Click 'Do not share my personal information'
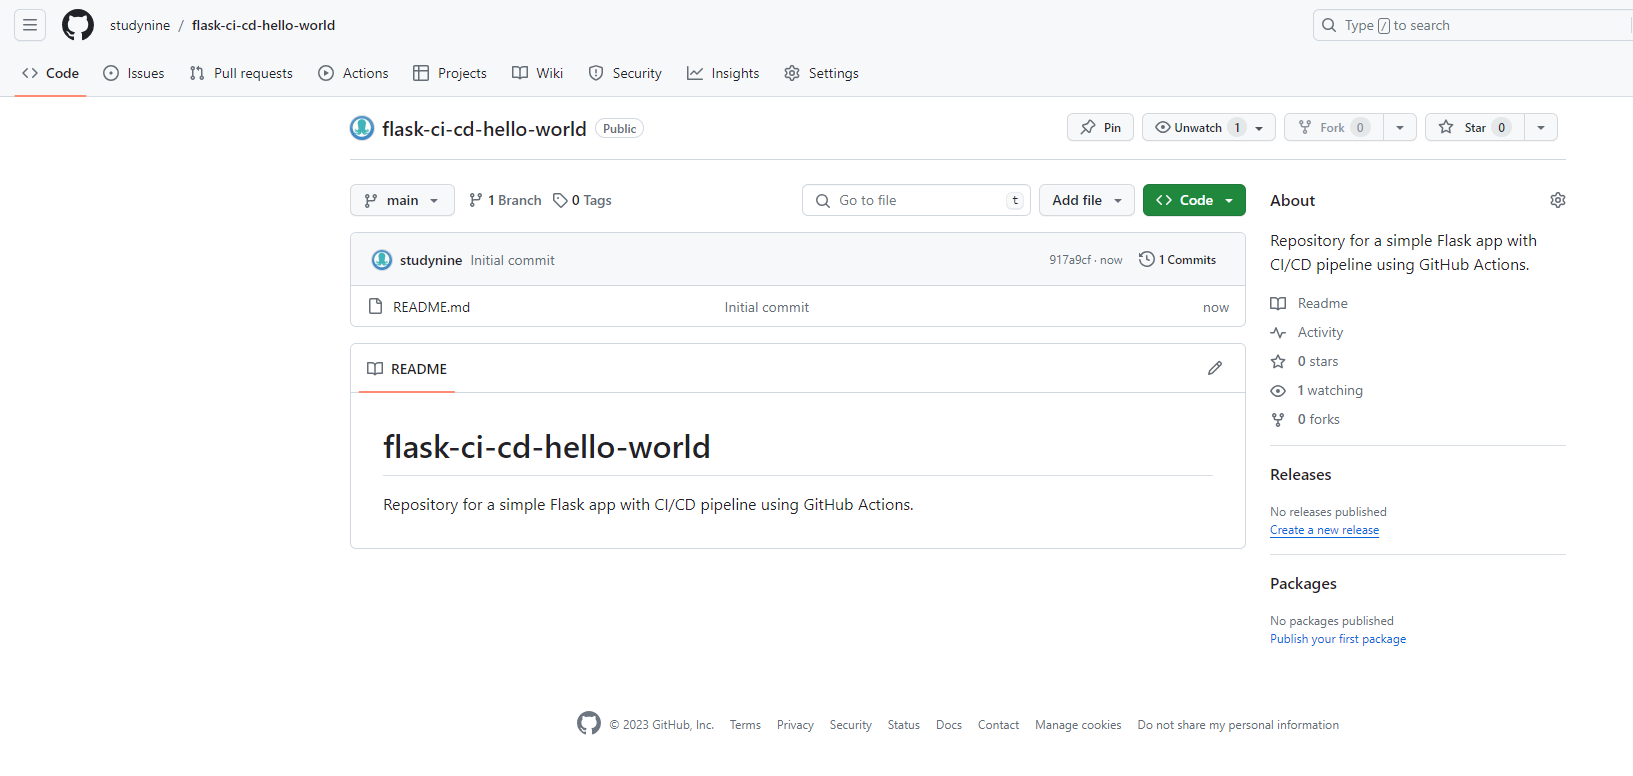Screen dimensions: 1633x776 [x=1238, y=725]
